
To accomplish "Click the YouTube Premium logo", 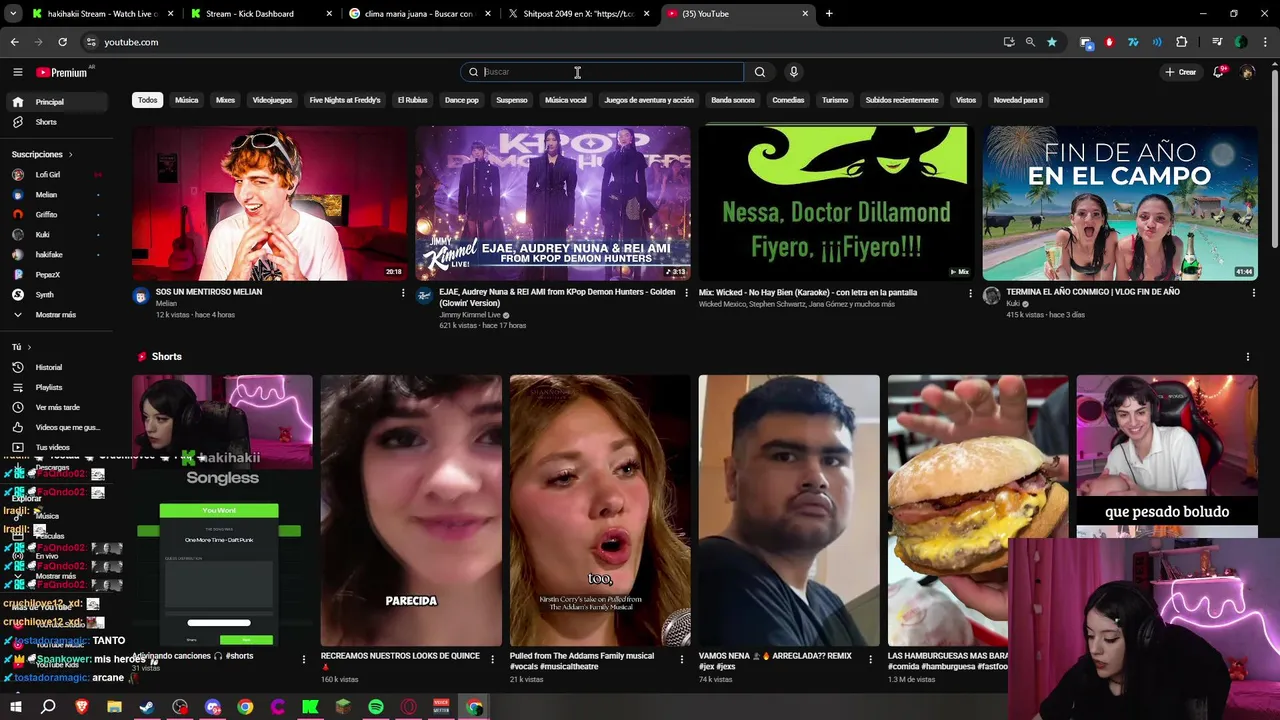I will point(62,72).
